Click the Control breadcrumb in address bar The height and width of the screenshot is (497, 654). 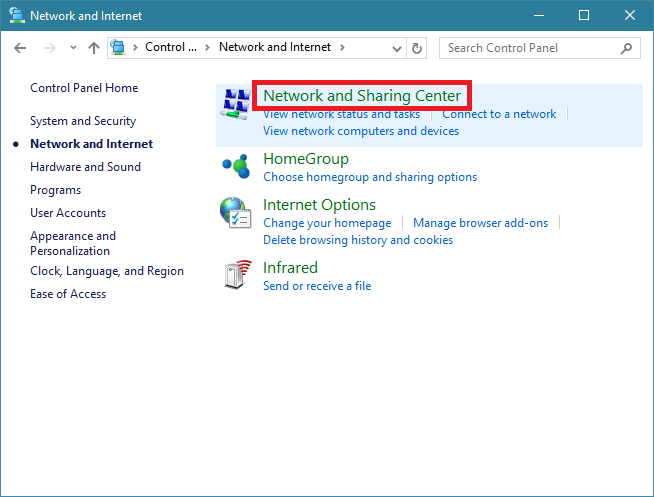171,47
